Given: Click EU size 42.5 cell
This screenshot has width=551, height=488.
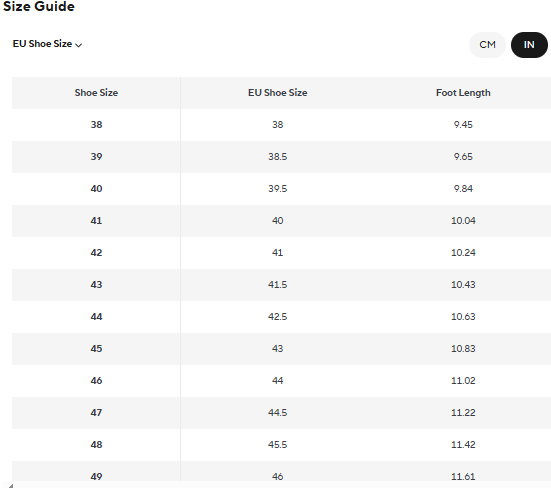Looking at the screenshot, I should 277,317.
